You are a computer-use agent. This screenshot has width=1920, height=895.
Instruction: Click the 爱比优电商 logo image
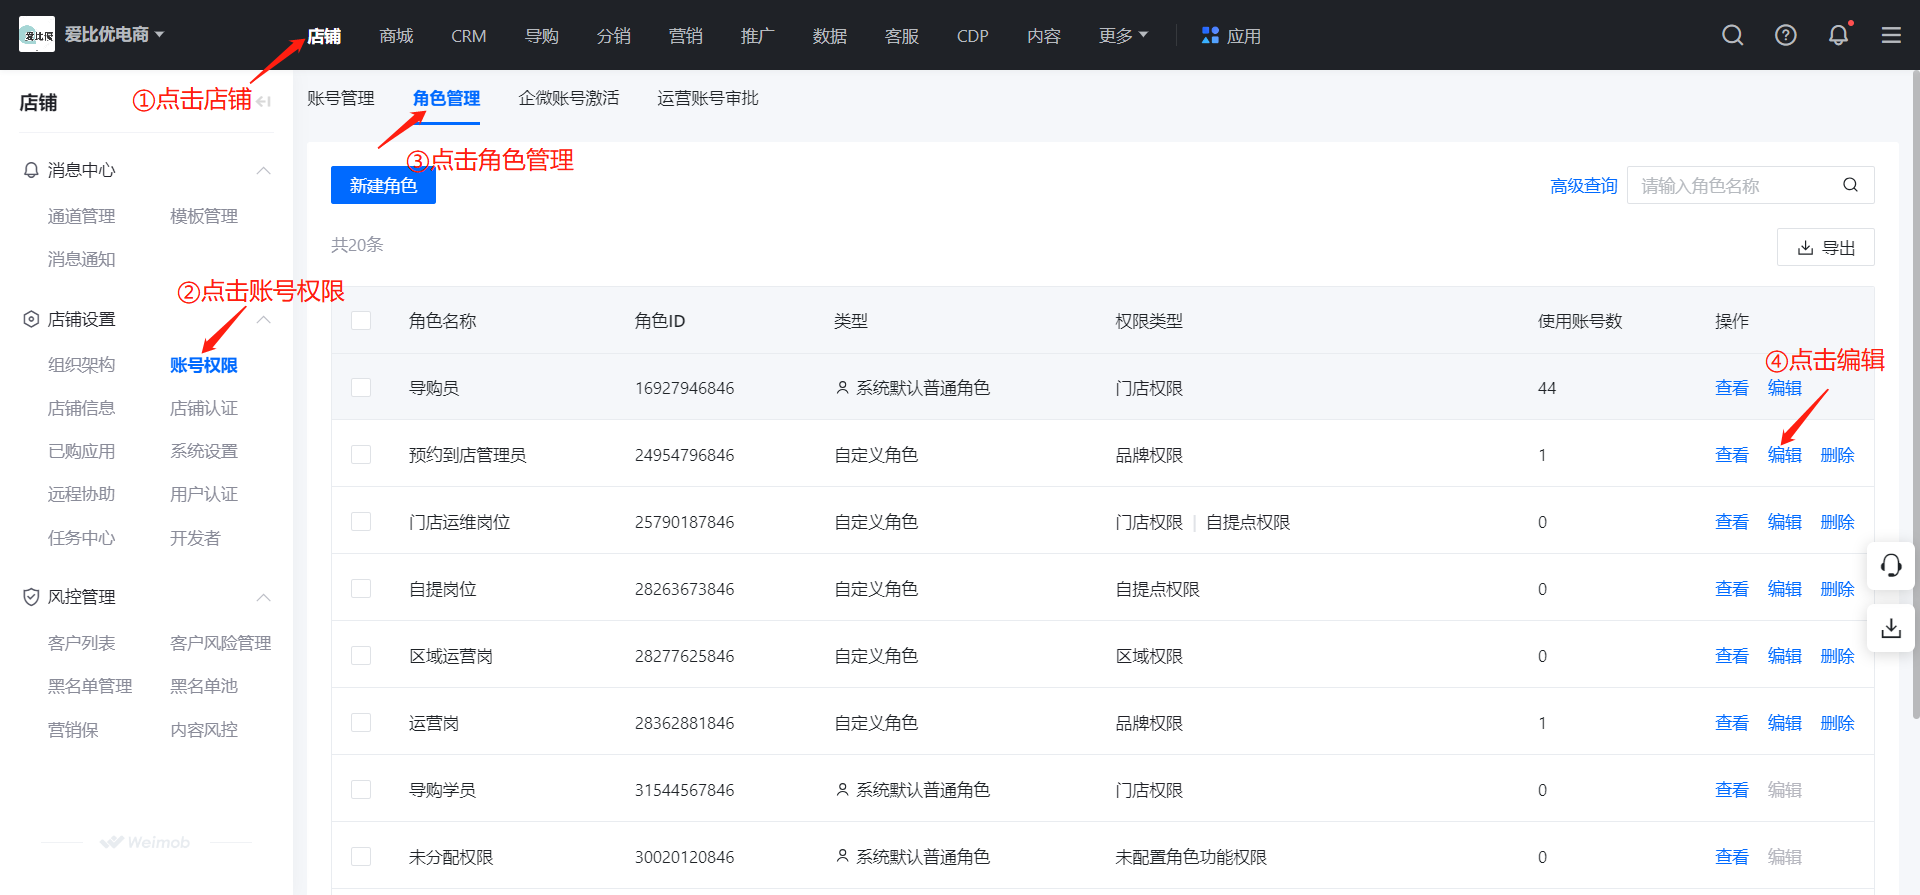(x=37, y=34)
